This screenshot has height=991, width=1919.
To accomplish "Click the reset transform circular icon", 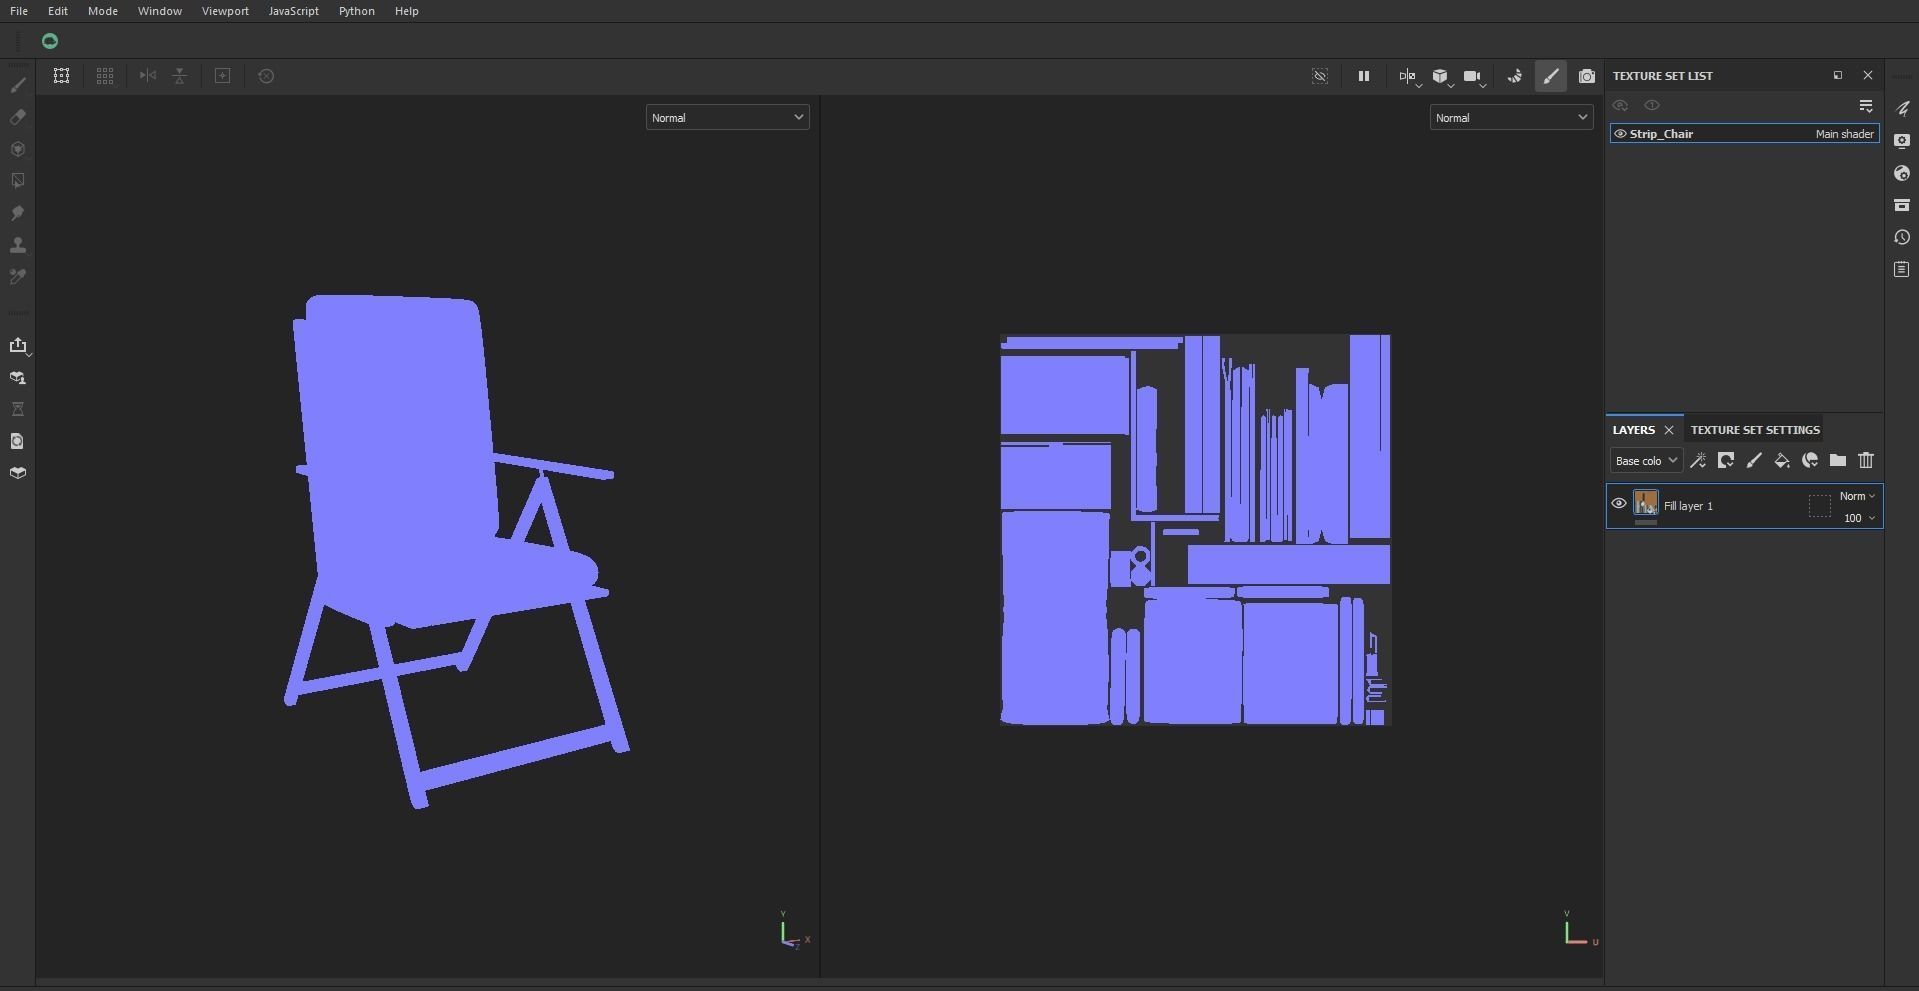I will (266, 76).
